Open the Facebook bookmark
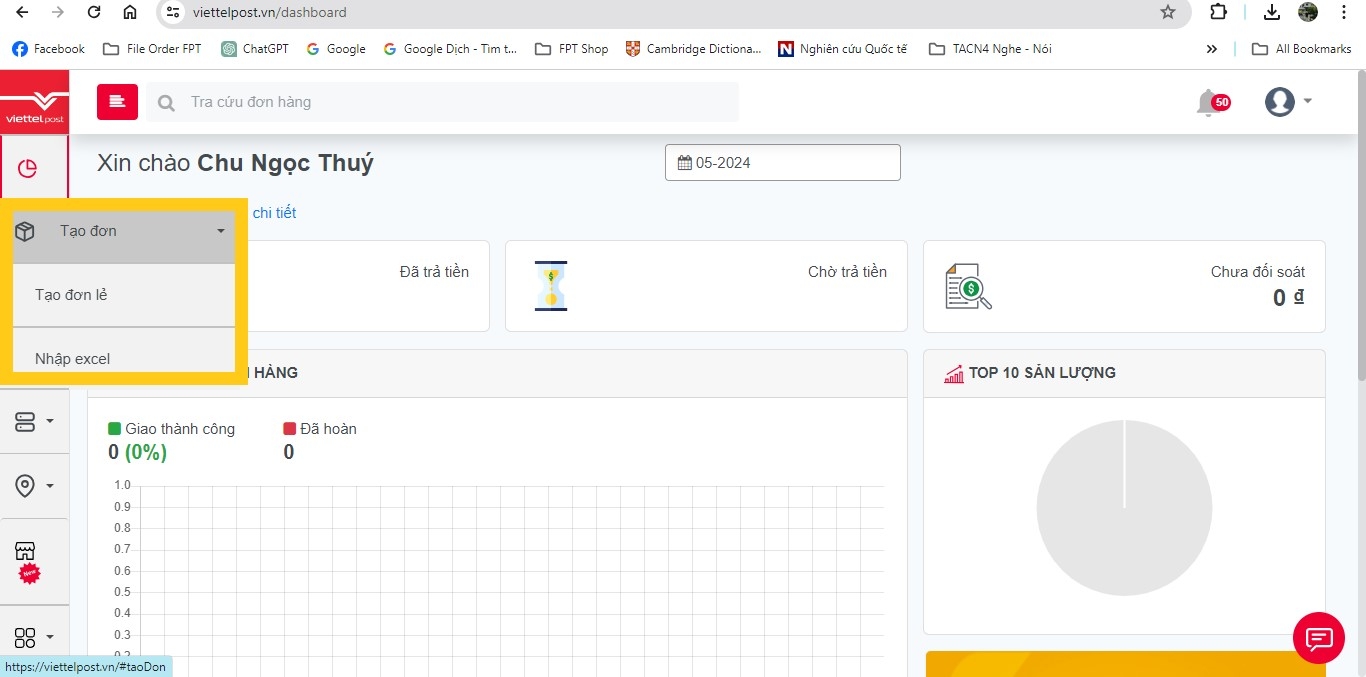The height and width of the screenshot is (677, 1366). [x=49, y=49]
